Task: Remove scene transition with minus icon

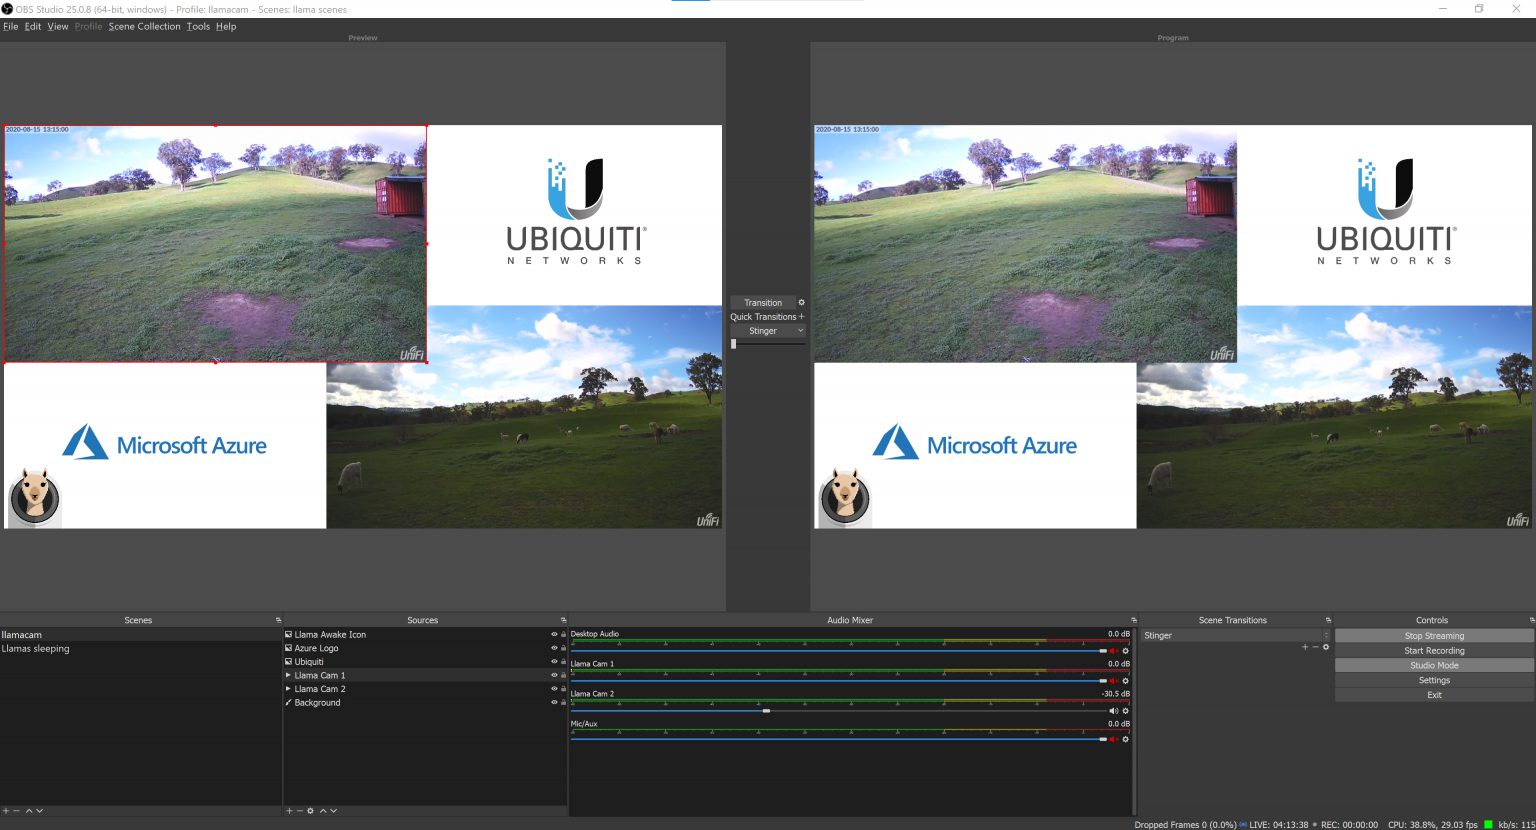Action: click(x=1315, y=647)
